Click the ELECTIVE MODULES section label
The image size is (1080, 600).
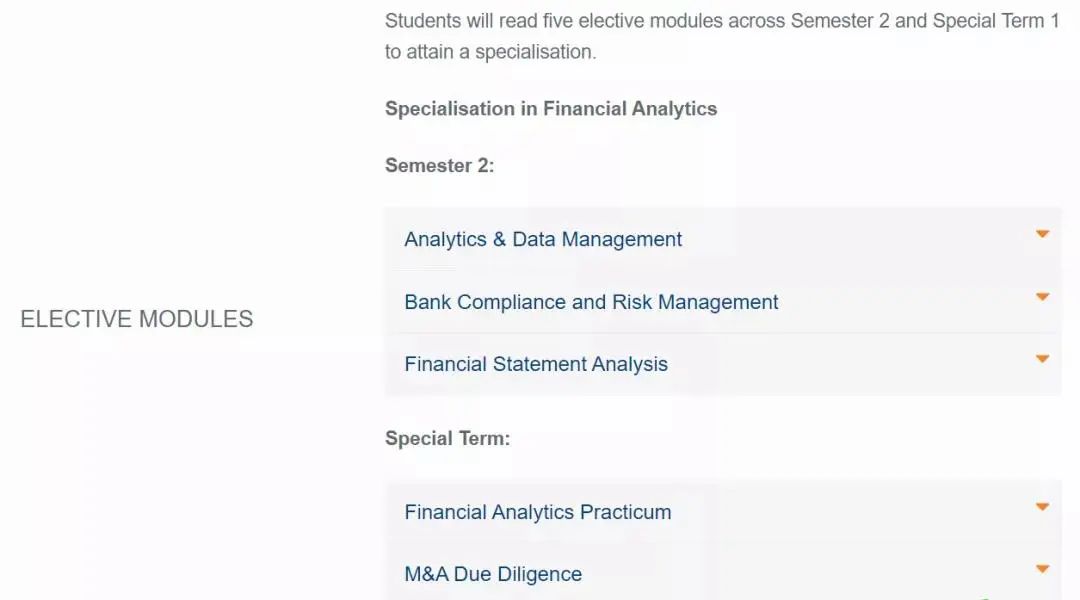coord(137,319)
